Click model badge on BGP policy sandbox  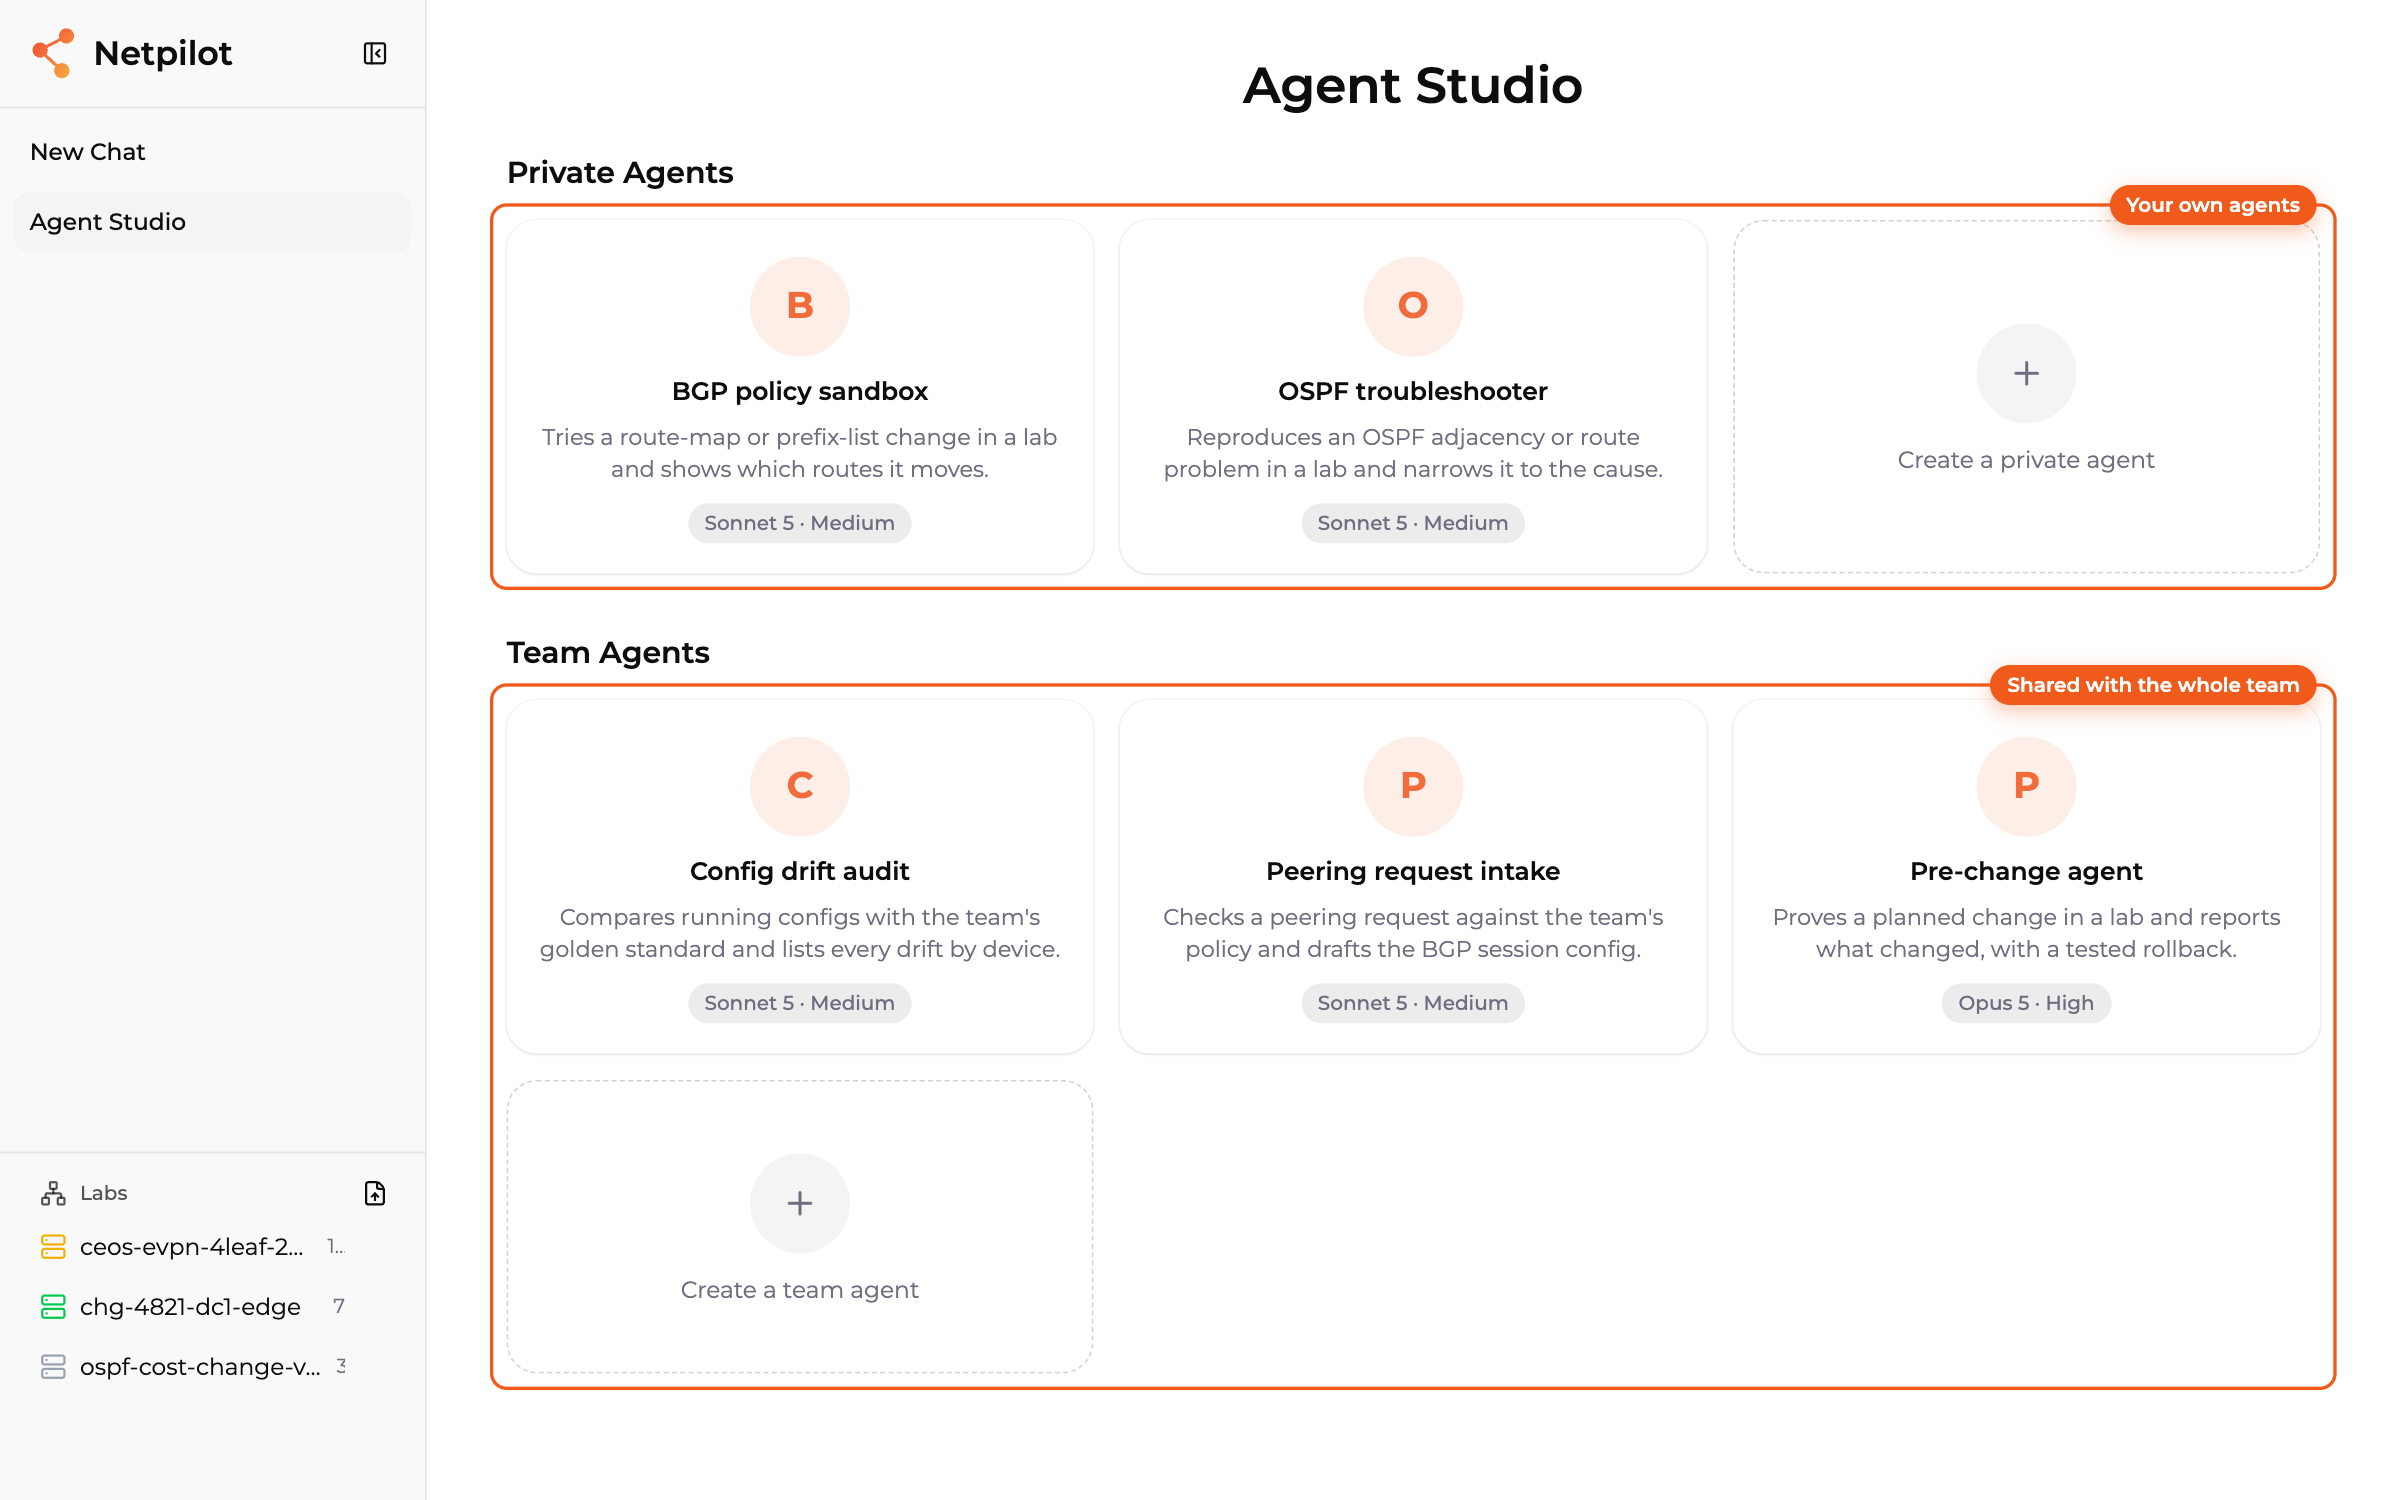click(x=800, y=523)
